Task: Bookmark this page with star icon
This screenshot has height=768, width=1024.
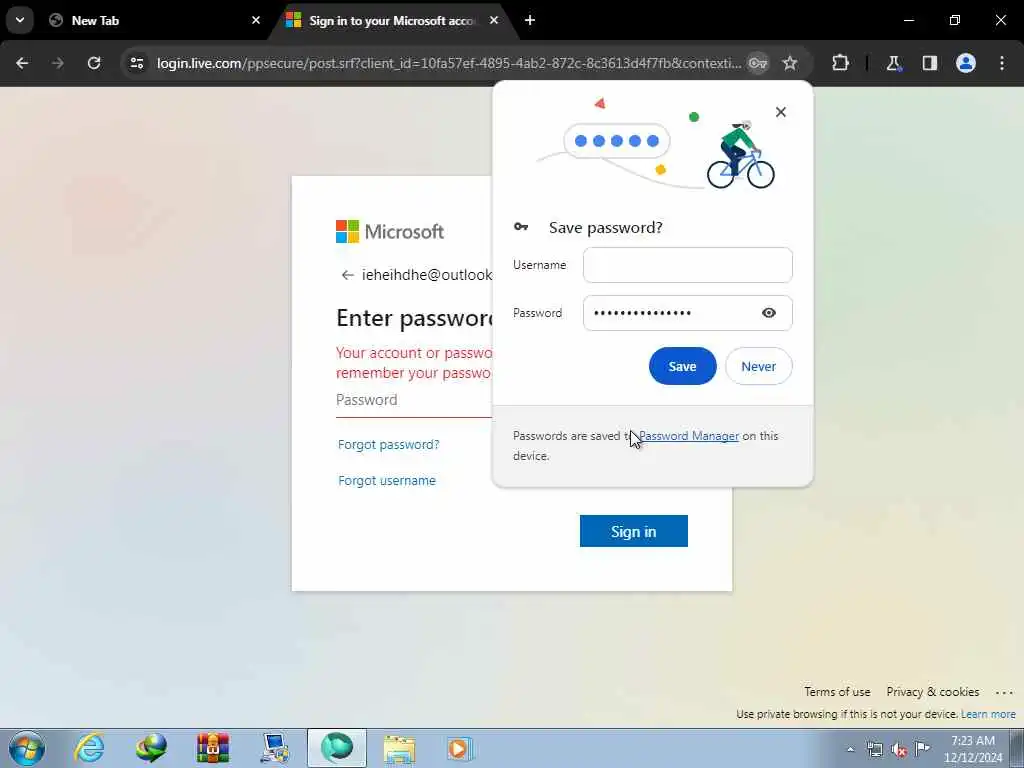Action: 790,63
